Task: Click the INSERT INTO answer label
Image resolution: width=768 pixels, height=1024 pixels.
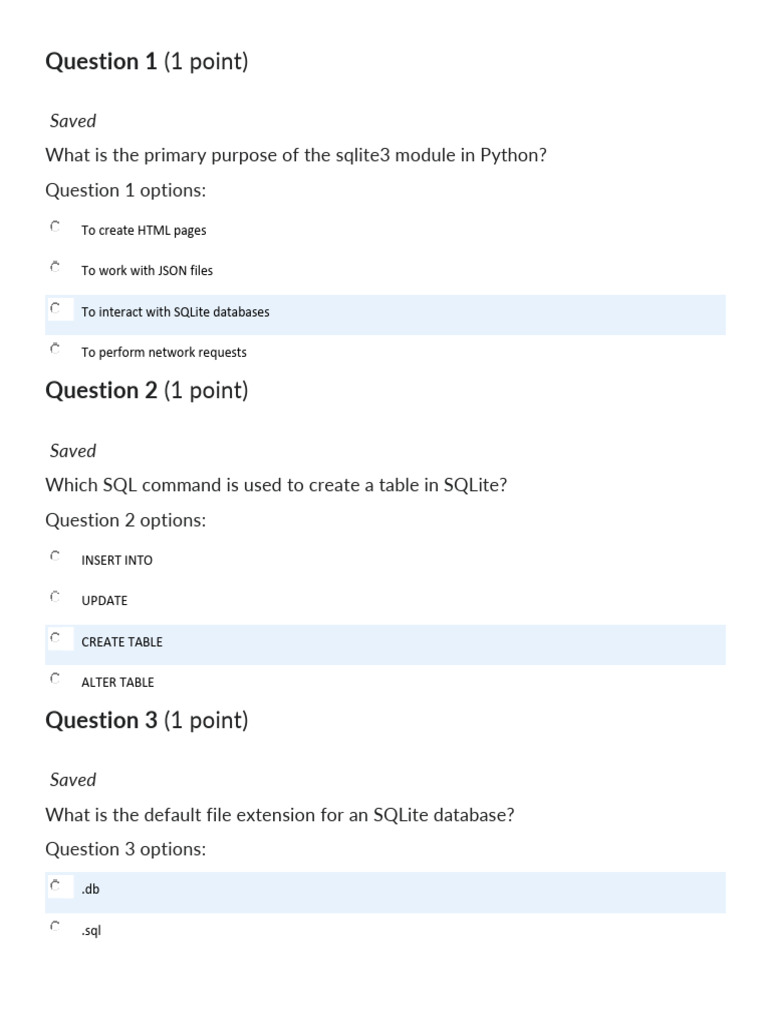Action: pos(116,561)
